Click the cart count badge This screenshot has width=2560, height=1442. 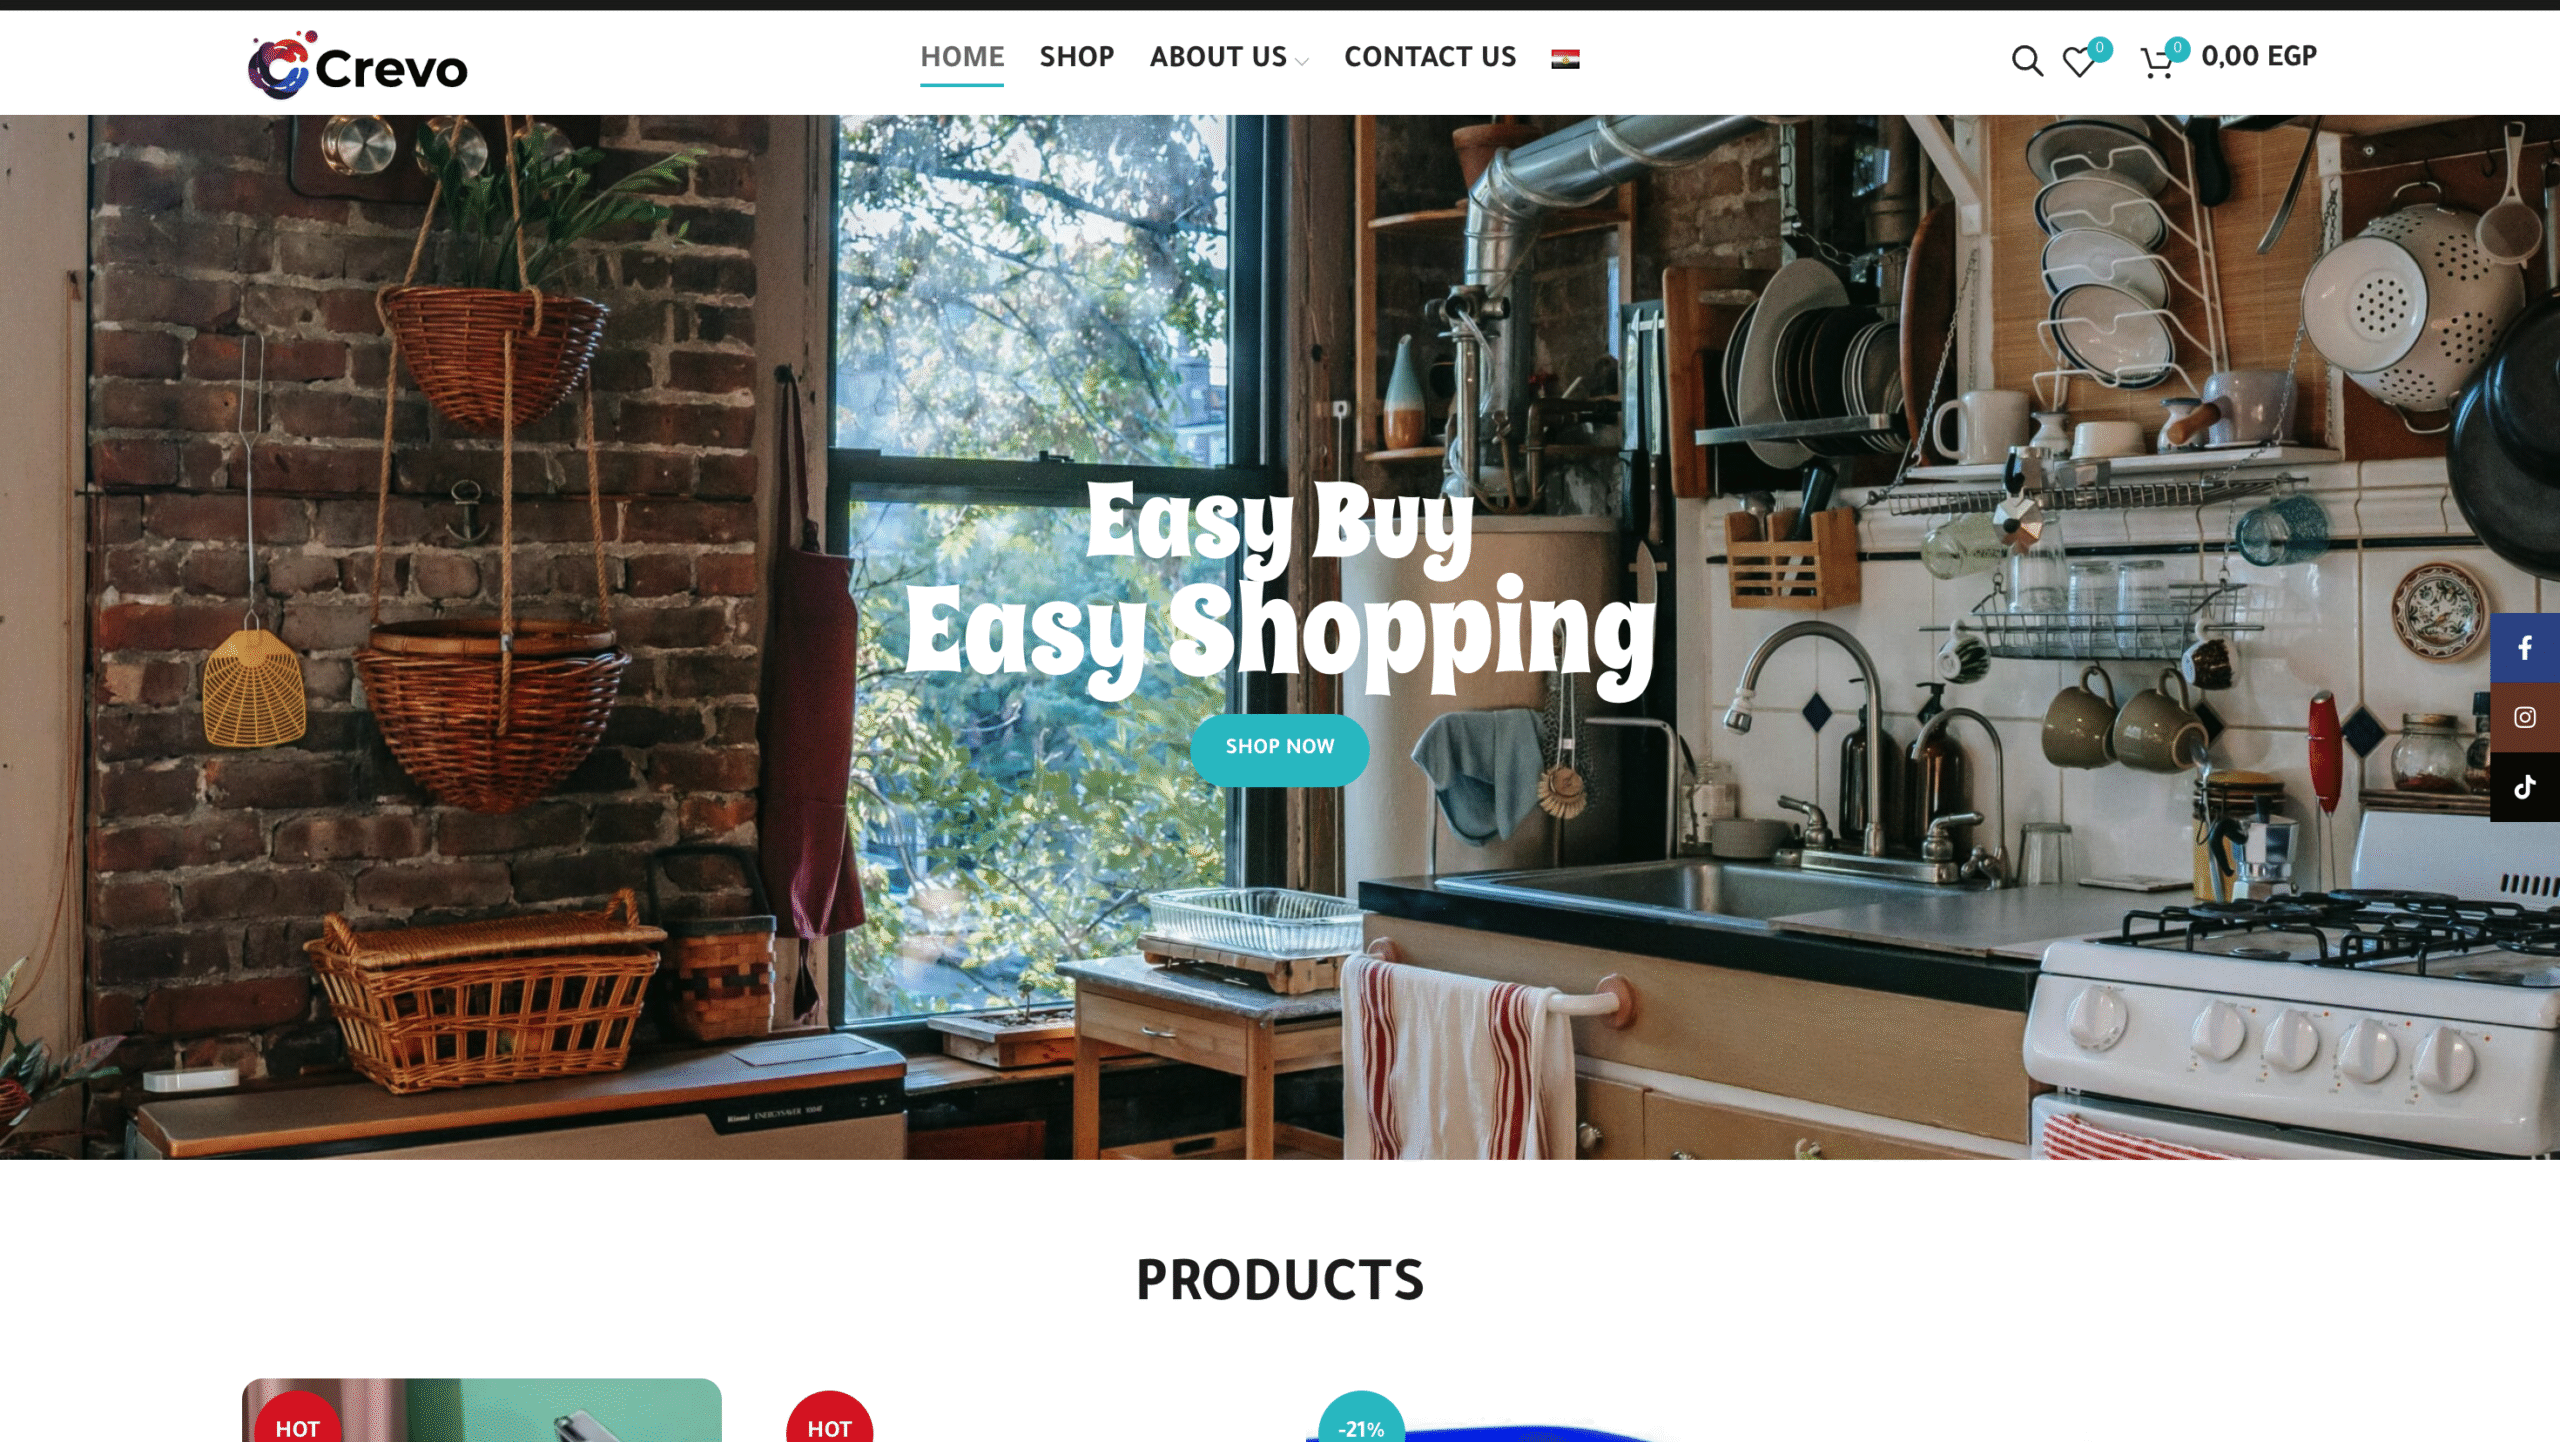(2177, 47)
